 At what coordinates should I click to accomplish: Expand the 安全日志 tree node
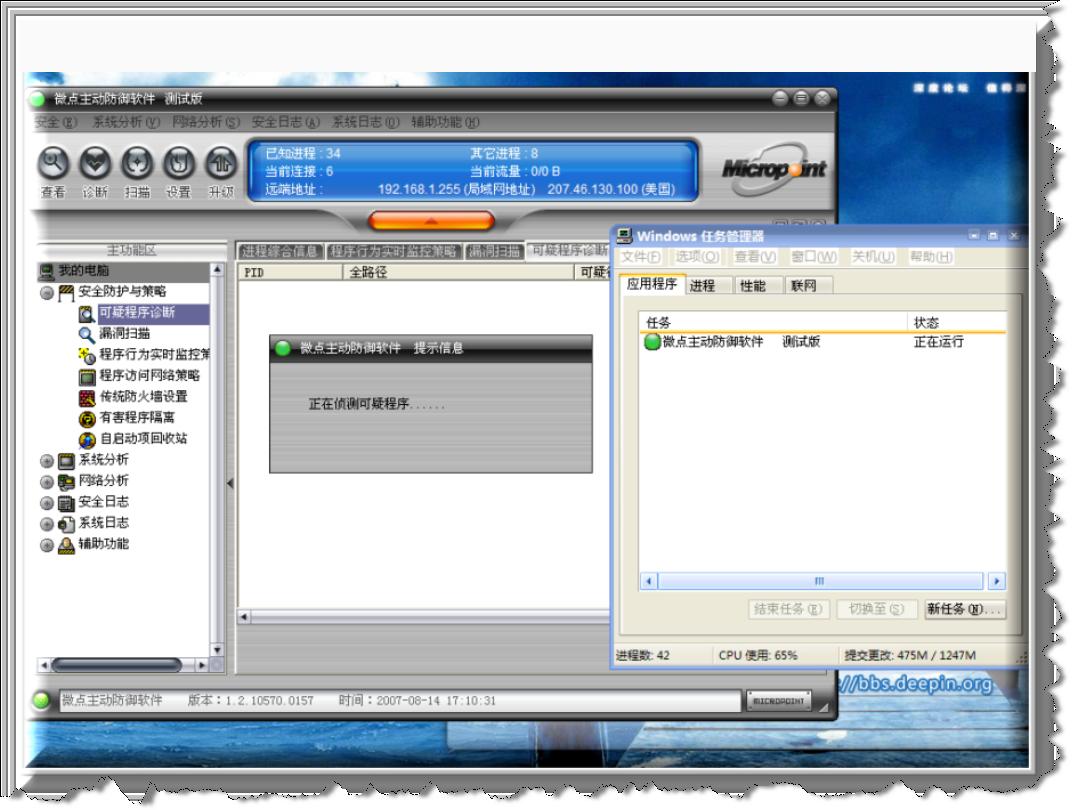[x=46, y=503]
